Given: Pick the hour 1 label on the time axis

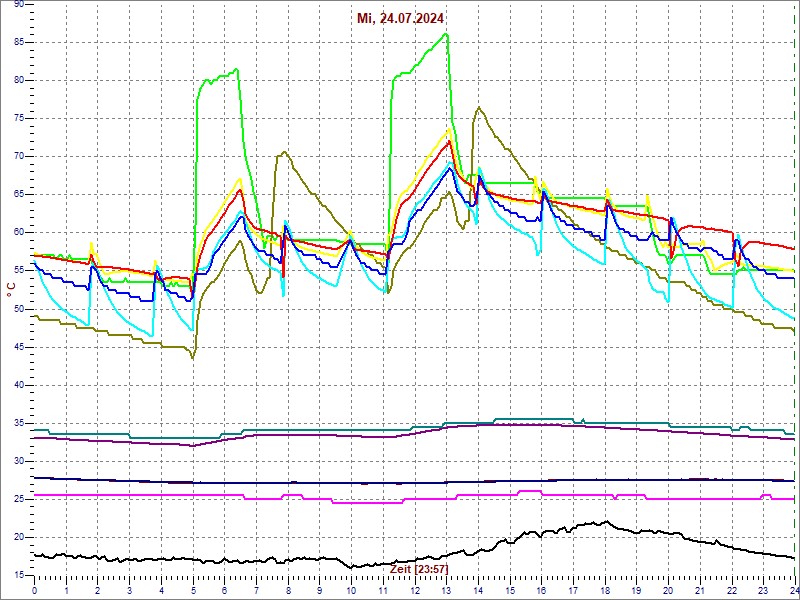Looking at the screenshot, I should click(66, 589).
